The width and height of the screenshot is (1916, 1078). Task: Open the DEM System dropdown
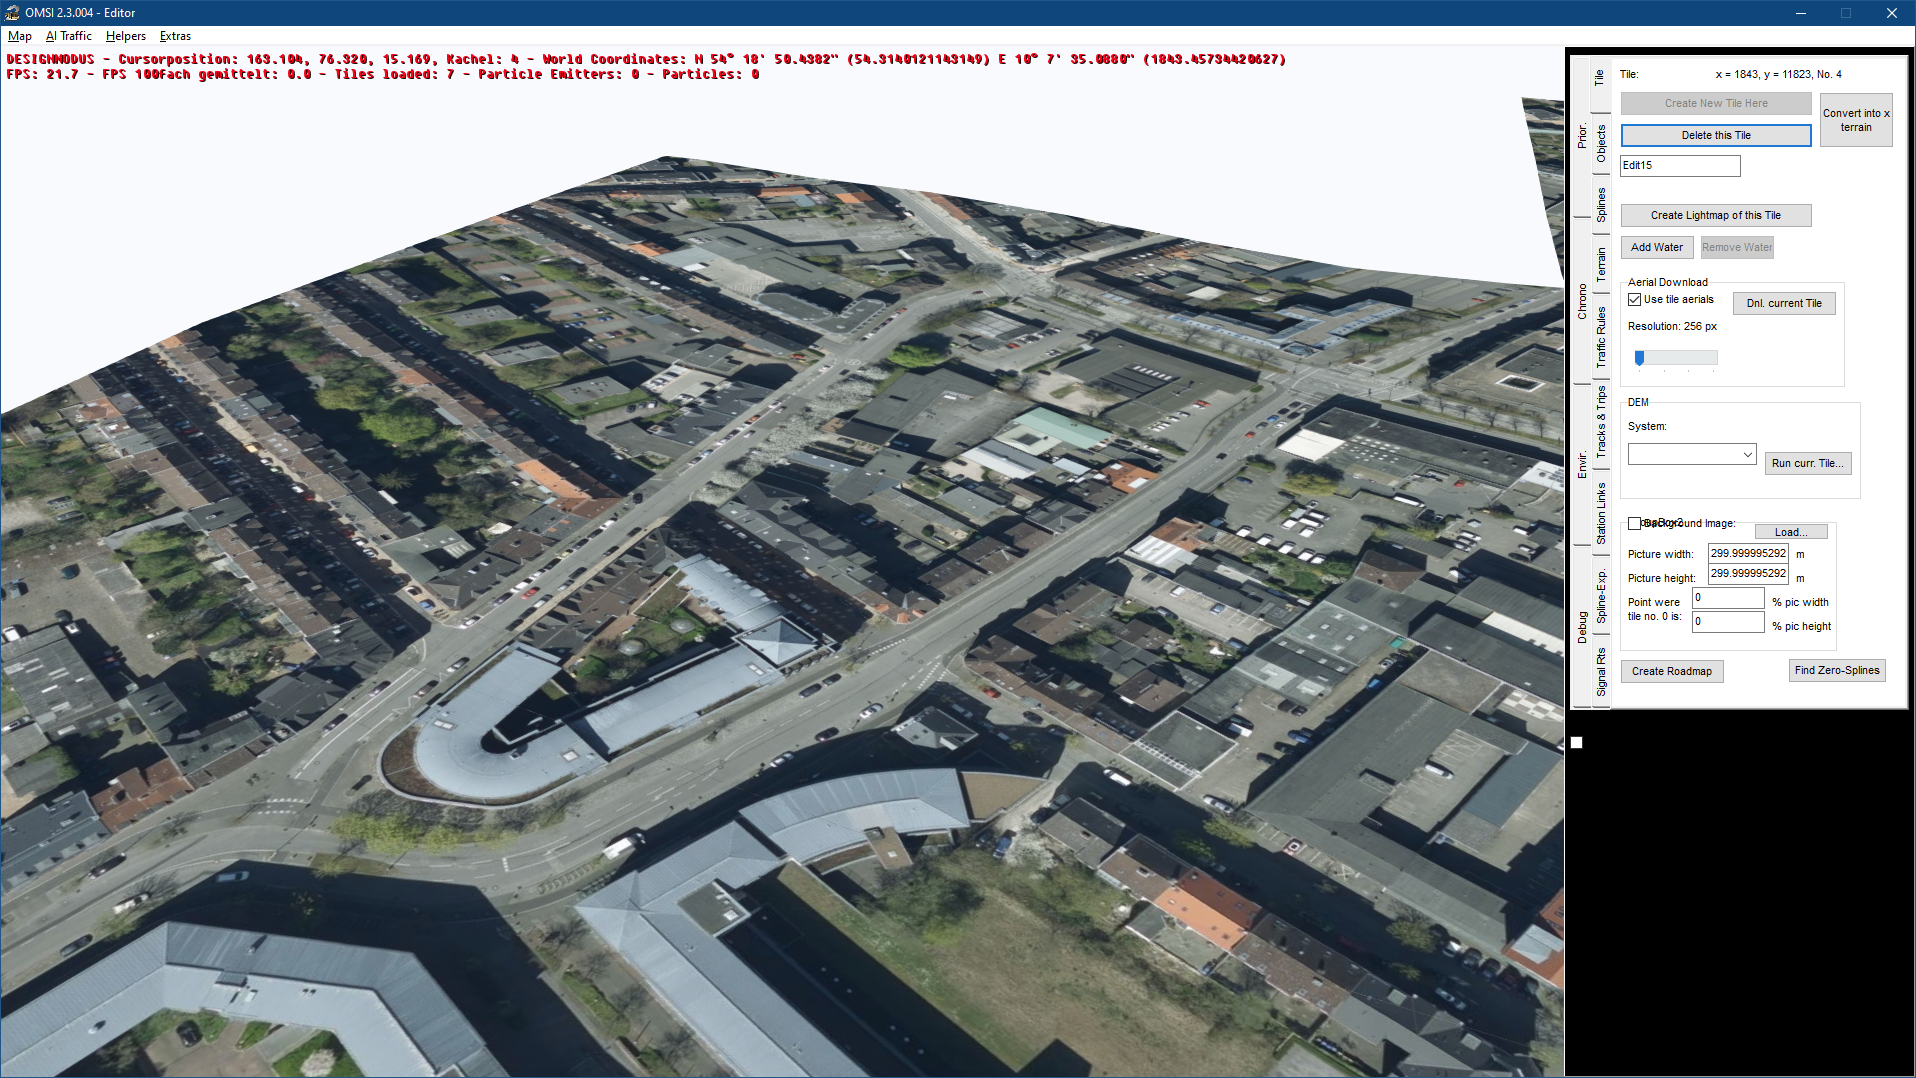[x=1692, y=454]
